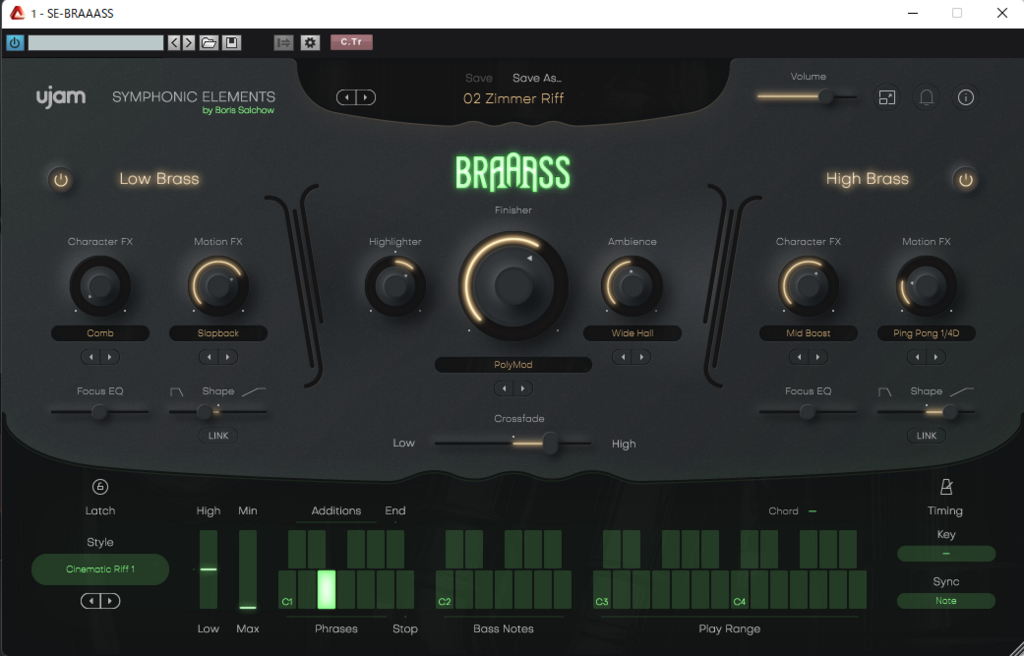1024x656 pixels.
Task: Select previous effect below Slapback
Action: (209, 357)
